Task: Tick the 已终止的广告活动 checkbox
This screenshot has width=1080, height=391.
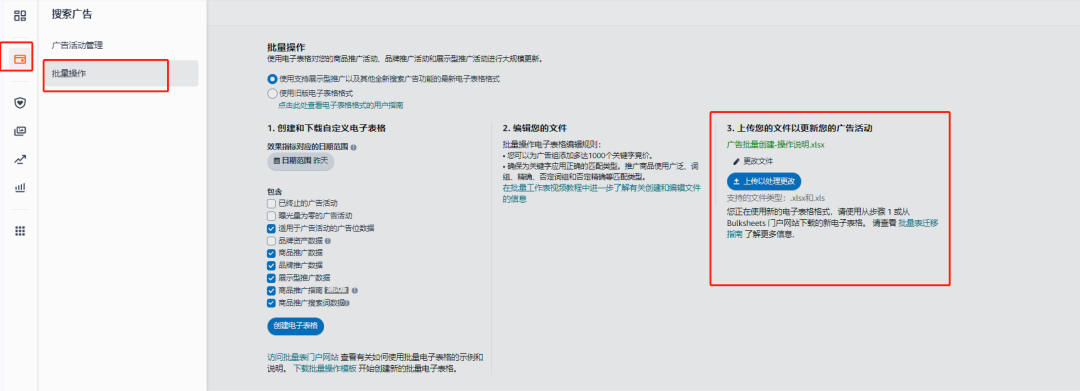Action: click(x=271, y=204)
